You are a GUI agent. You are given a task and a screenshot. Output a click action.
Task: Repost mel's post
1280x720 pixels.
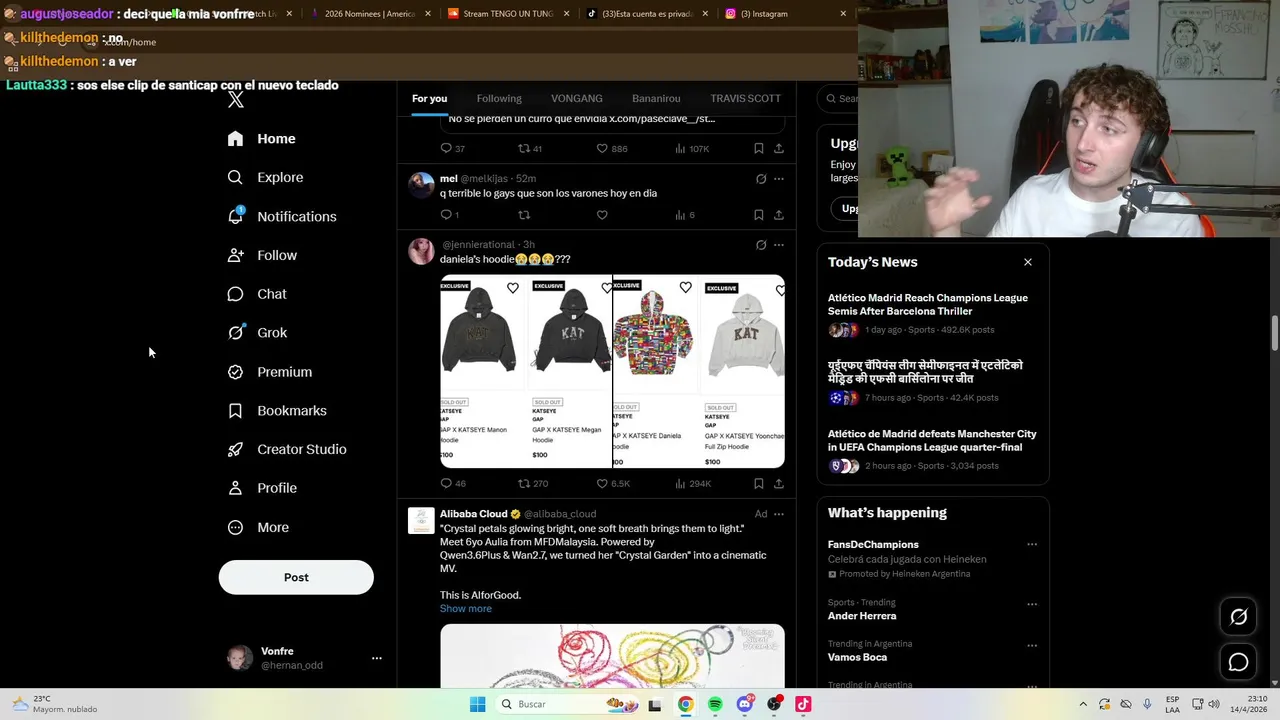pos(523,215)
